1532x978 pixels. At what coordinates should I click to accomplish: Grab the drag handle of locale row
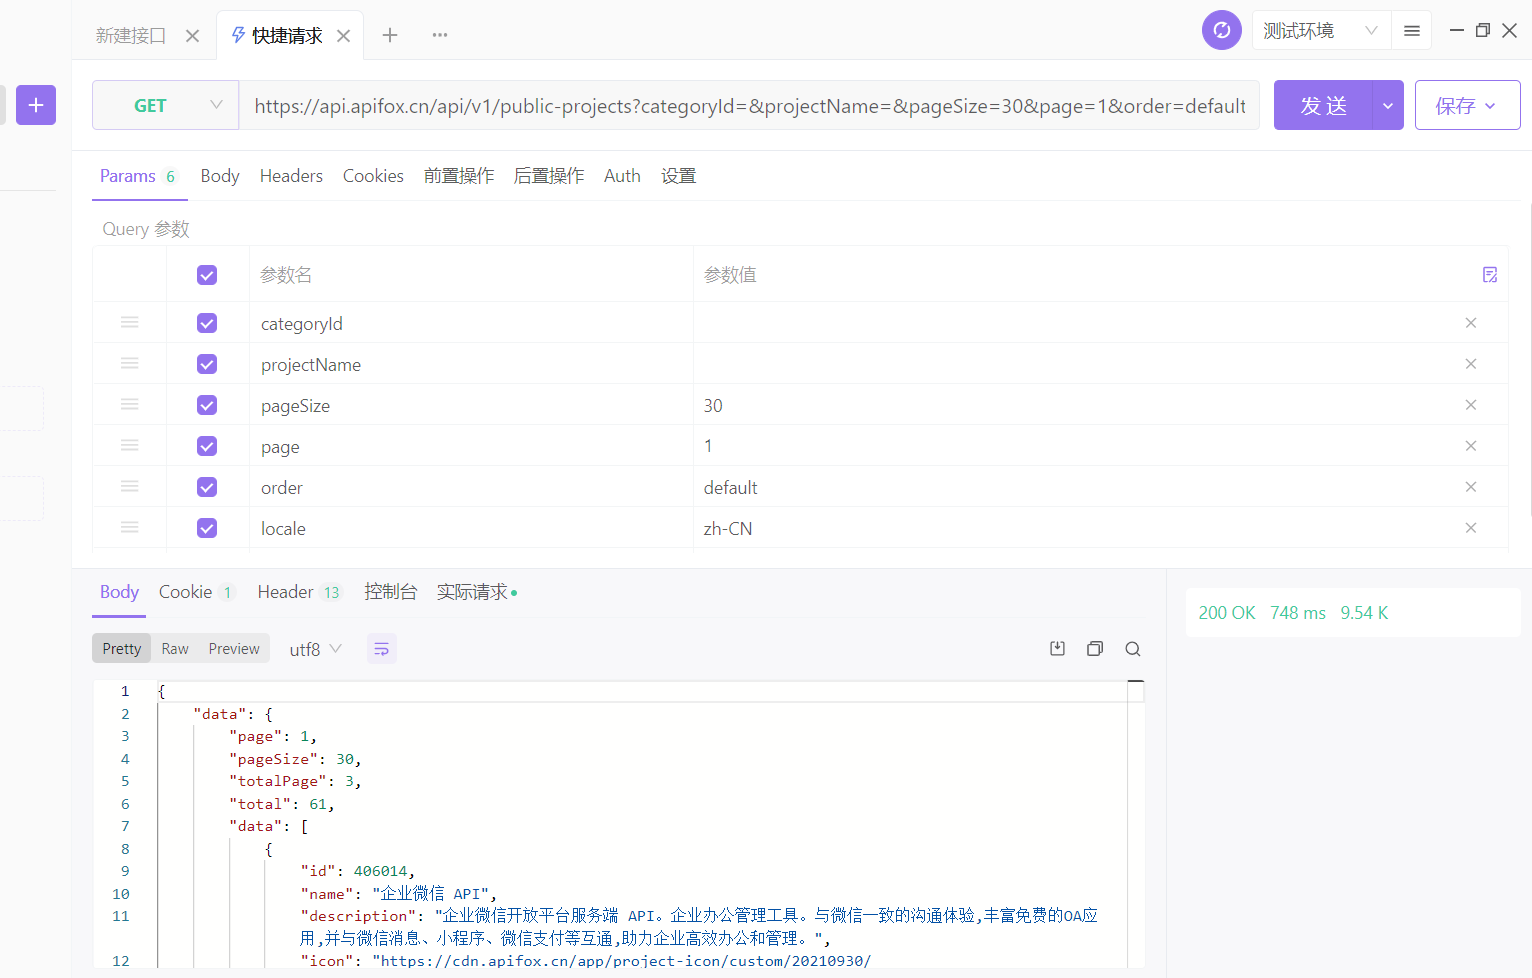pyautogui.click(x=130, y=527)
